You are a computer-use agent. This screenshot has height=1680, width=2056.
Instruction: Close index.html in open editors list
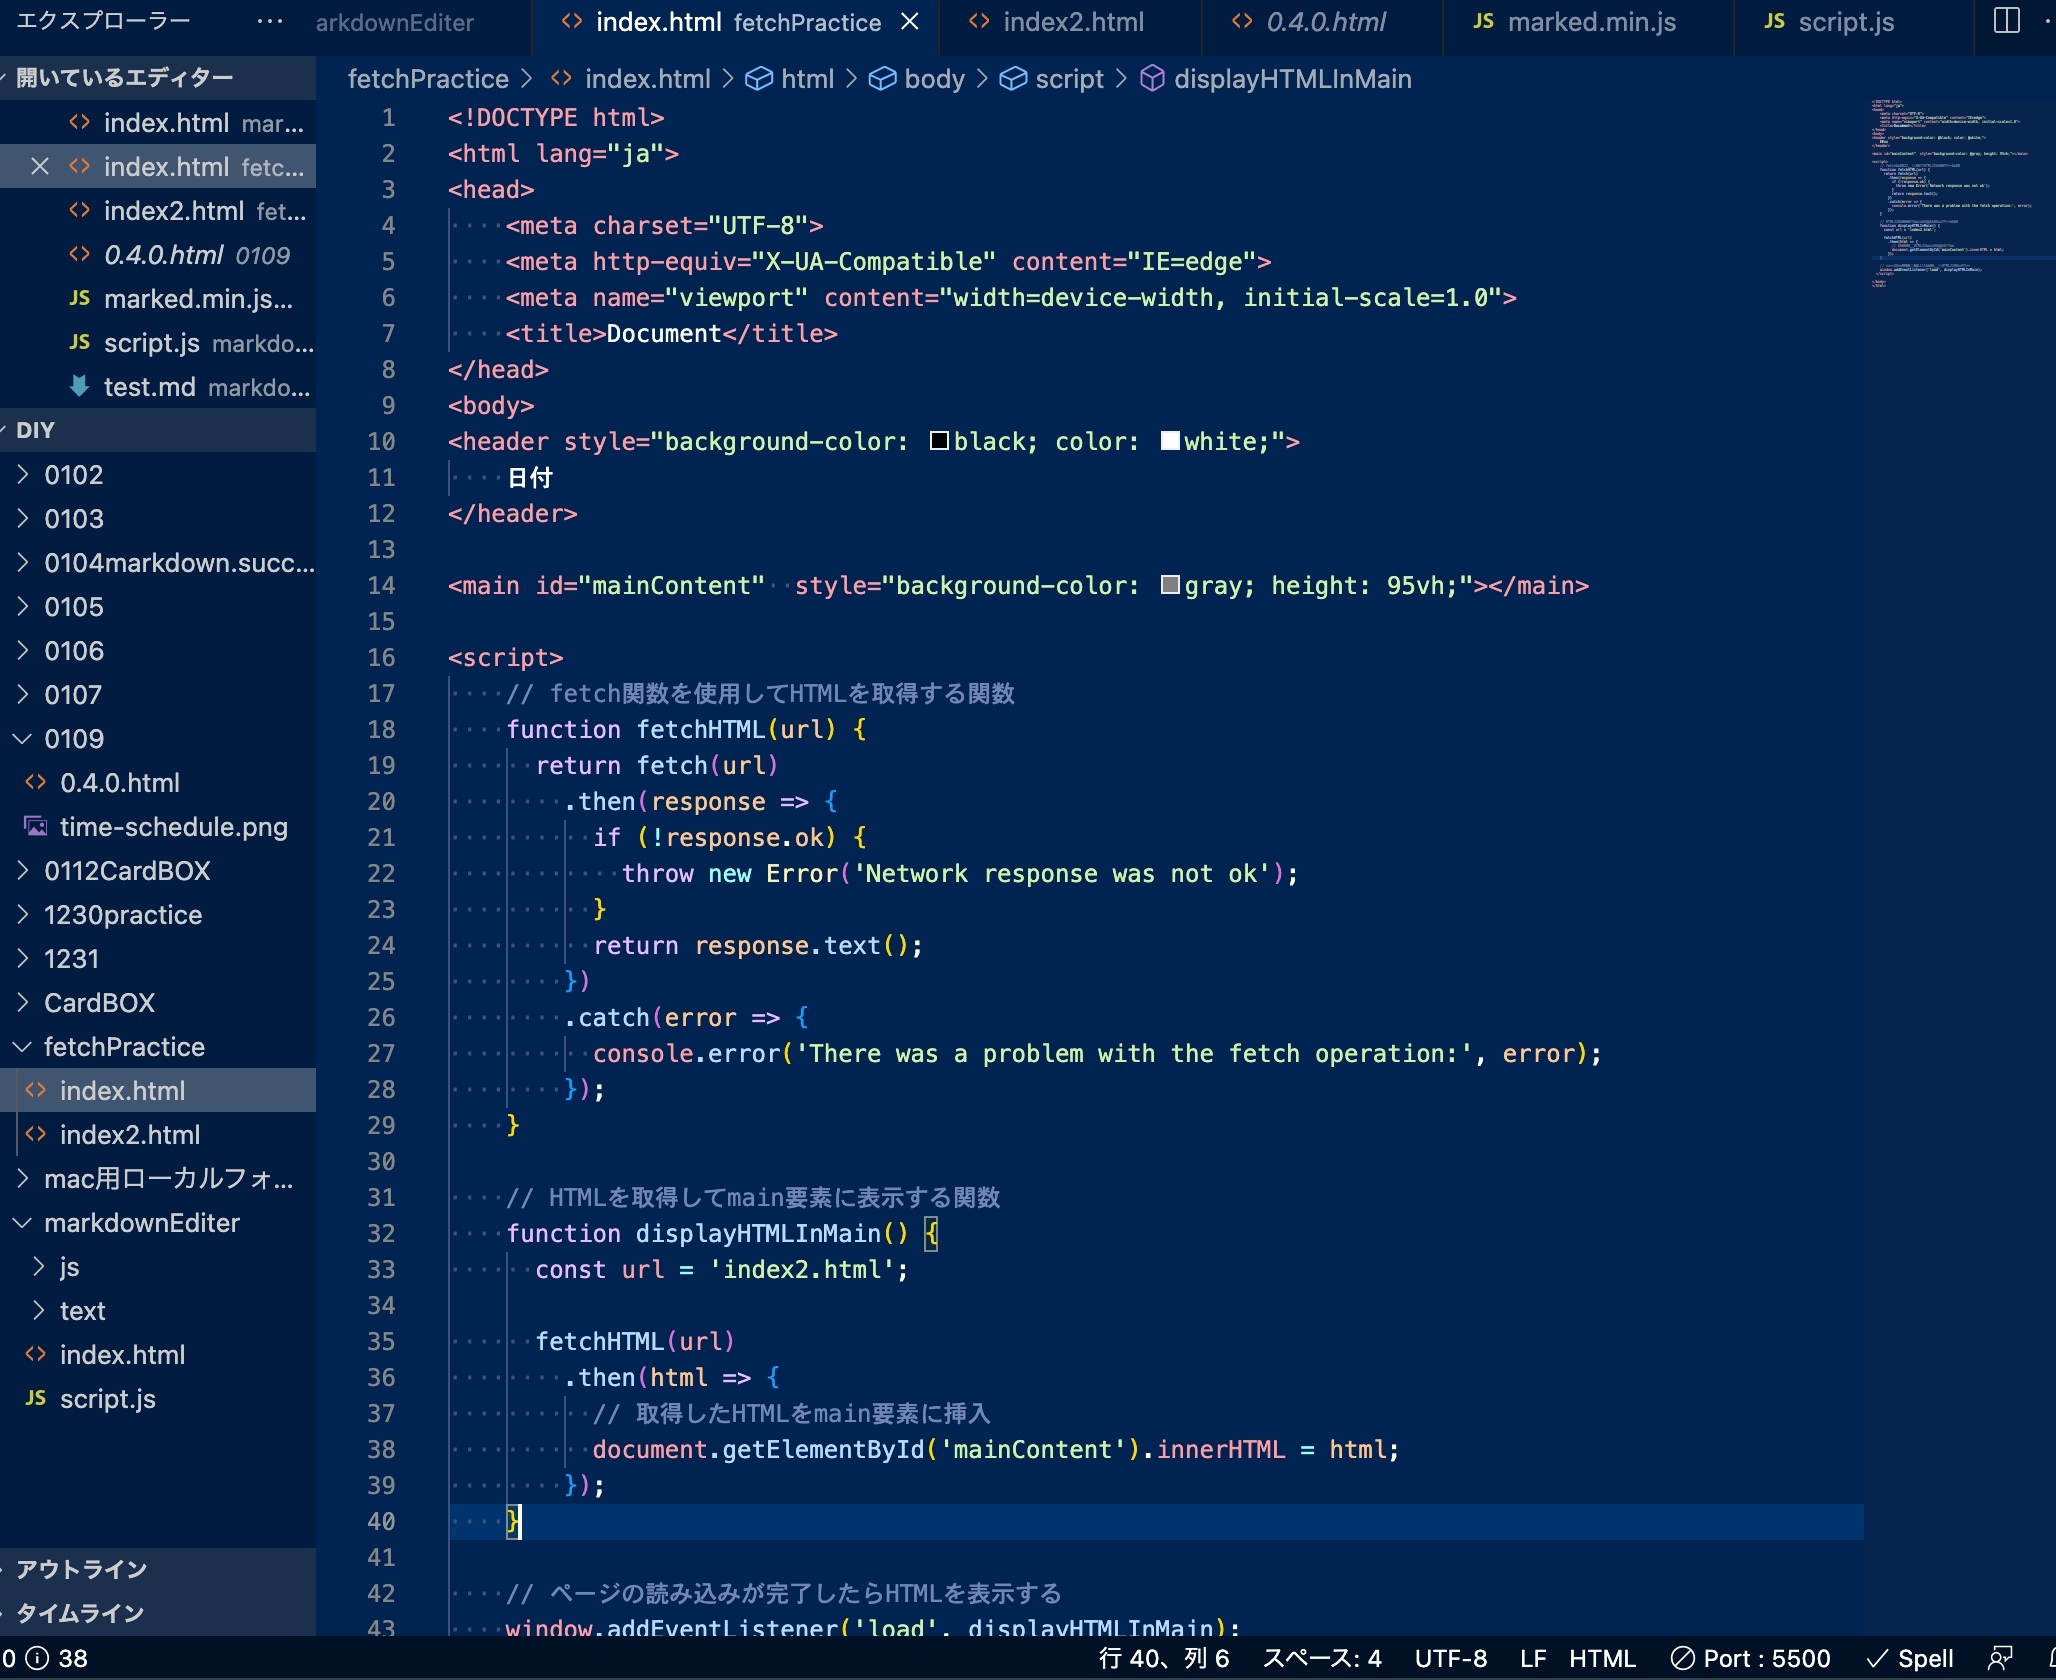pyautogui.click(x=40, y=167)
